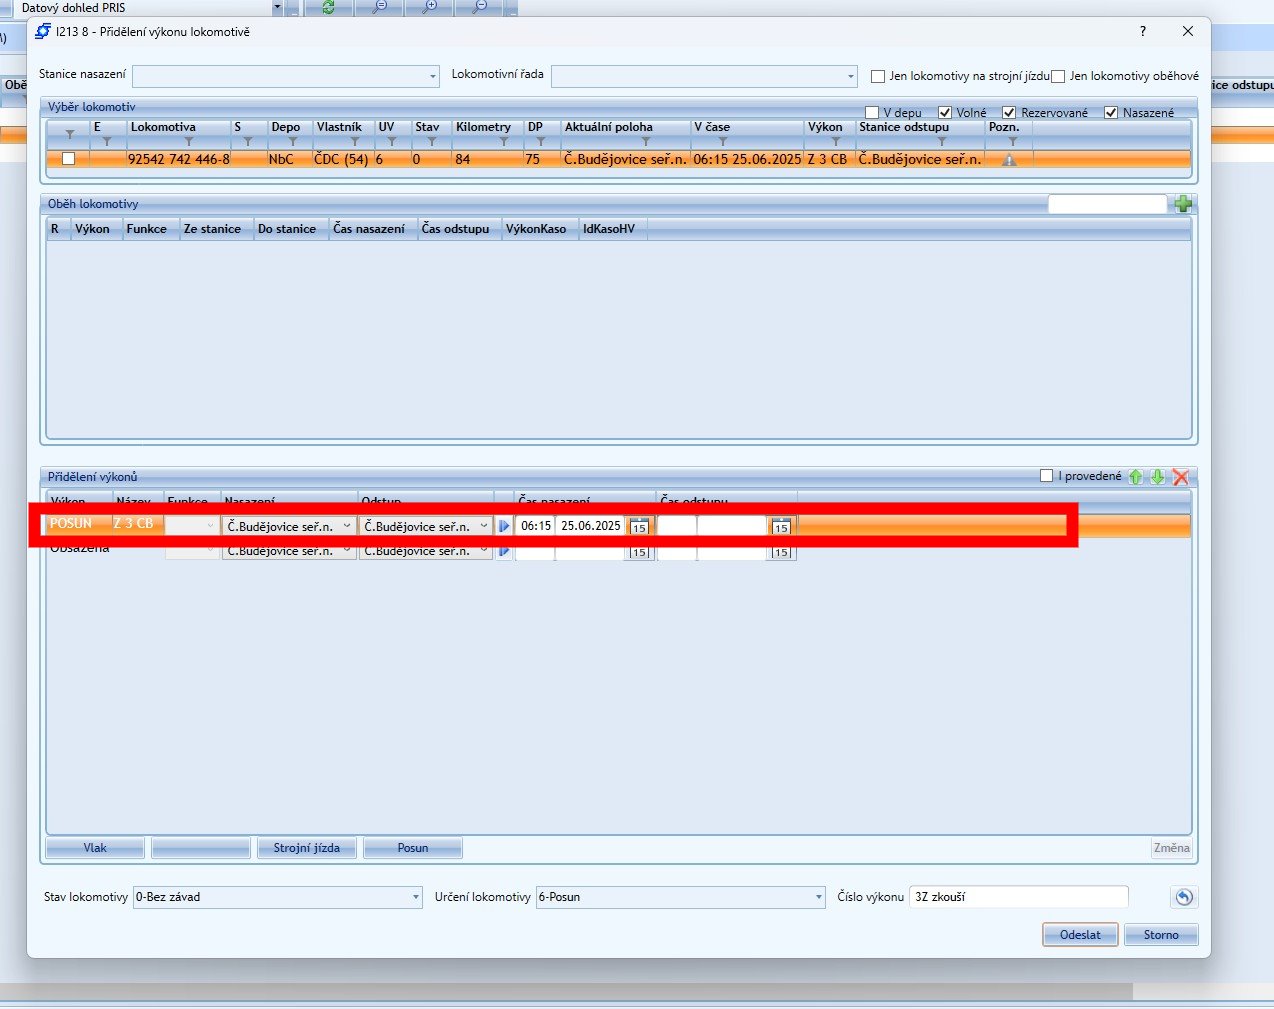Click the green down arrow in Přidělení výkonů
1274x1009 pixels.
click(1157, 477)
